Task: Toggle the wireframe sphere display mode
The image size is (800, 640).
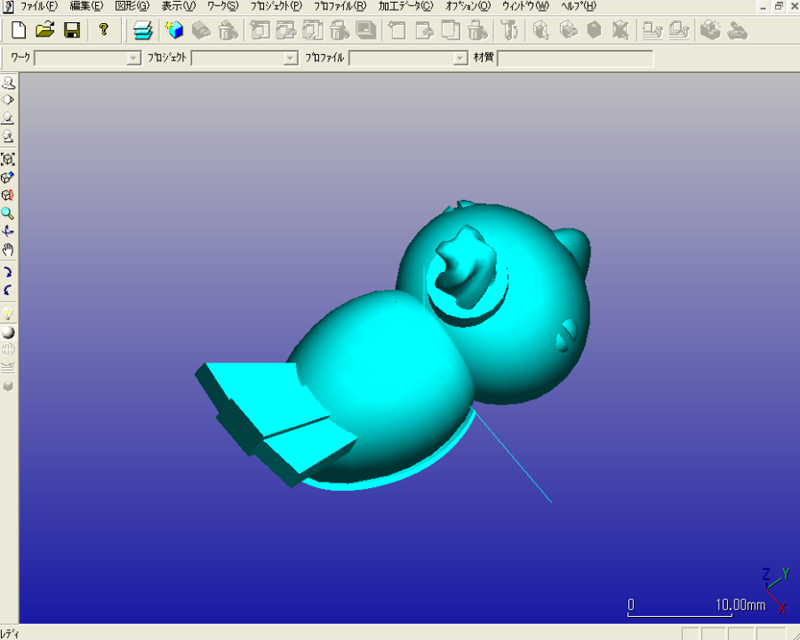Action: 8,349
